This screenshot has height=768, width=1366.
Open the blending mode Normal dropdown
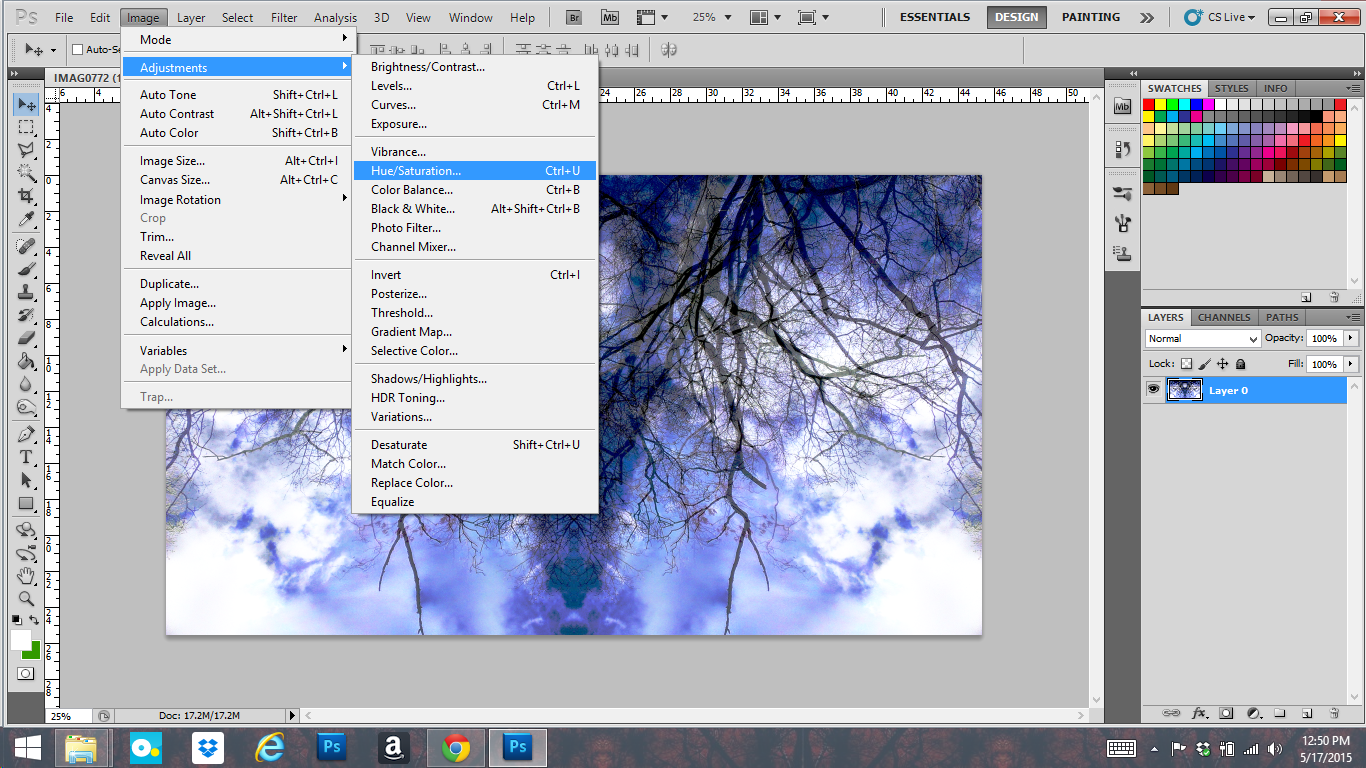click(1202, 338)
